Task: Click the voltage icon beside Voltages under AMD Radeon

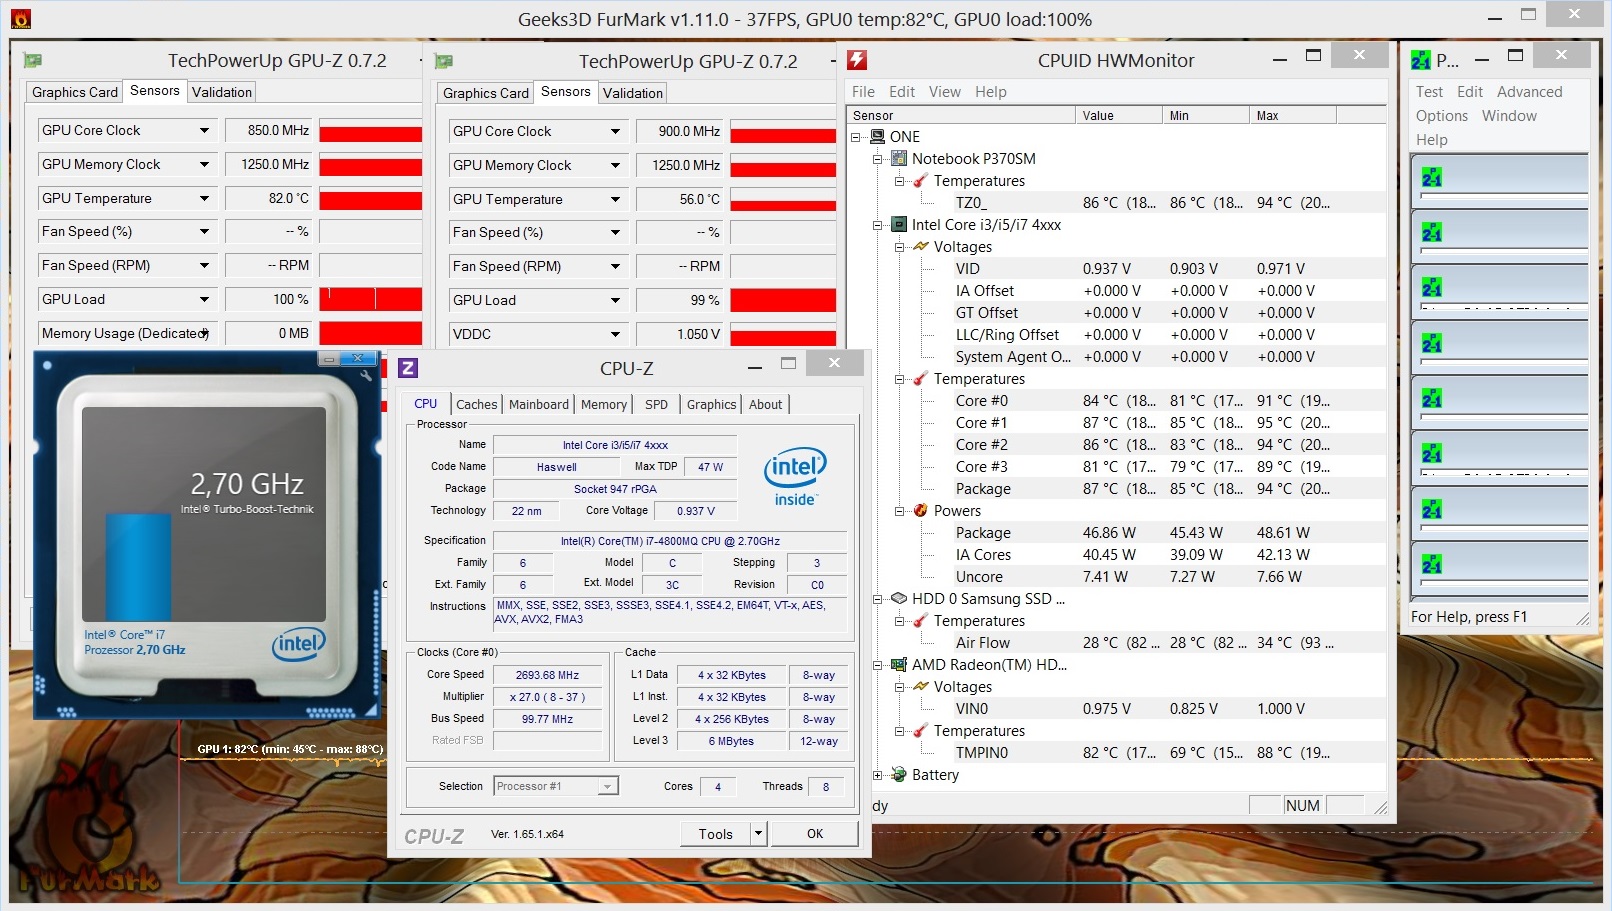Action: [921, 687]
